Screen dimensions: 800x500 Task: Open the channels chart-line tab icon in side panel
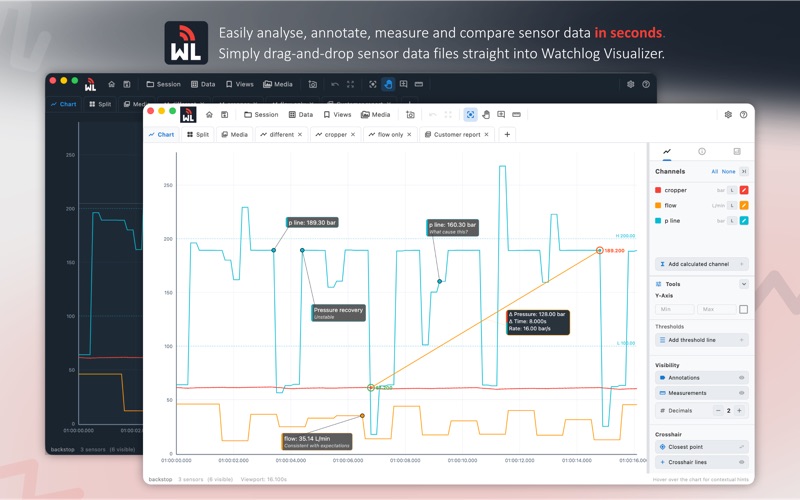point(667,152)
